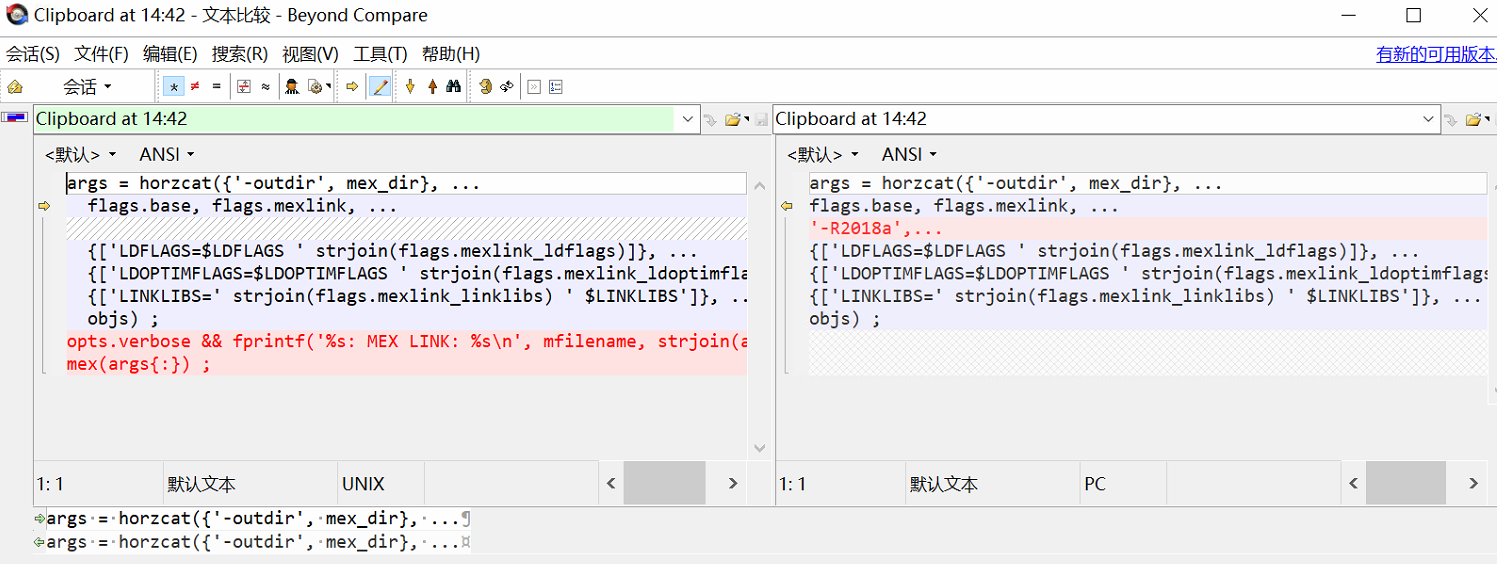Click the double-chevron toolbar icon

coord(534,87)
